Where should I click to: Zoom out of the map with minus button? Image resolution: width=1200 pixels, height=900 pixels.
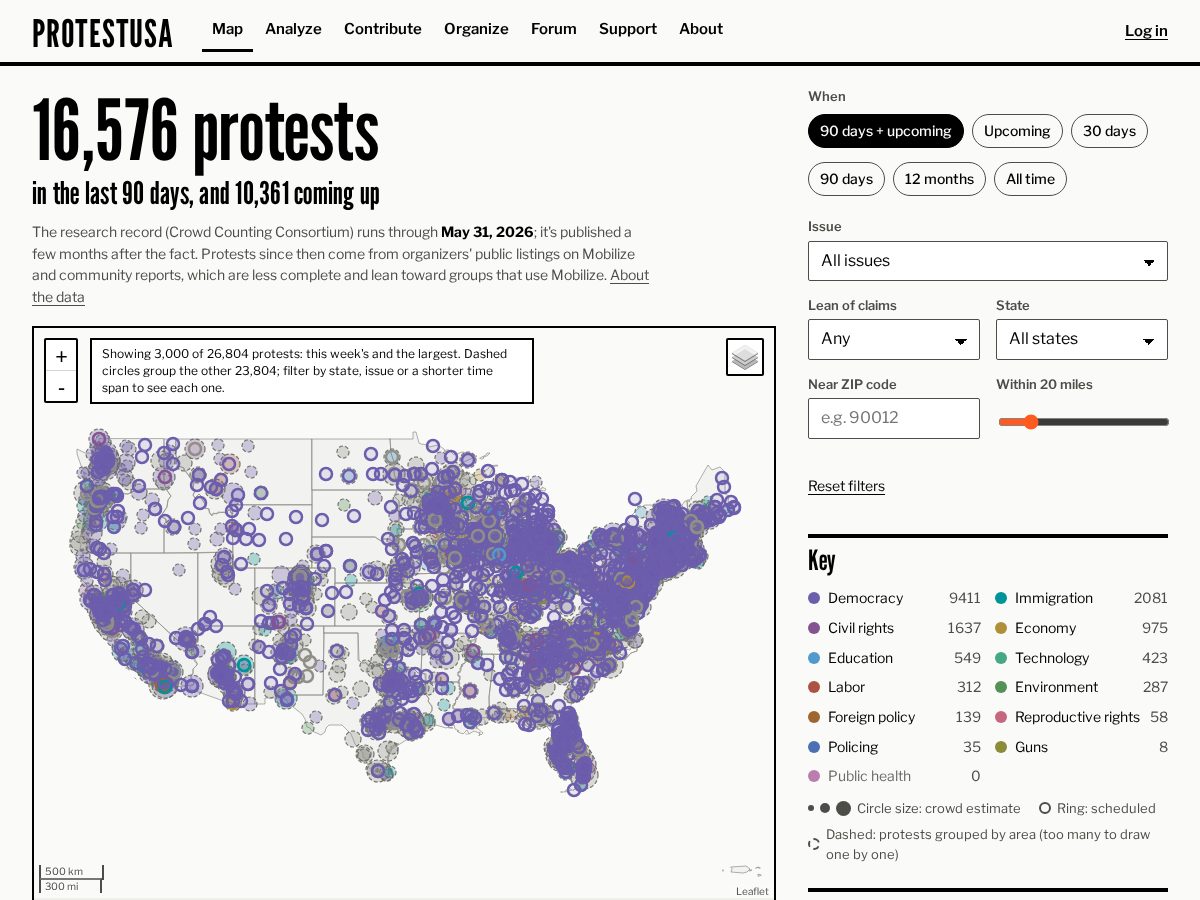click(x=61, y=387)
